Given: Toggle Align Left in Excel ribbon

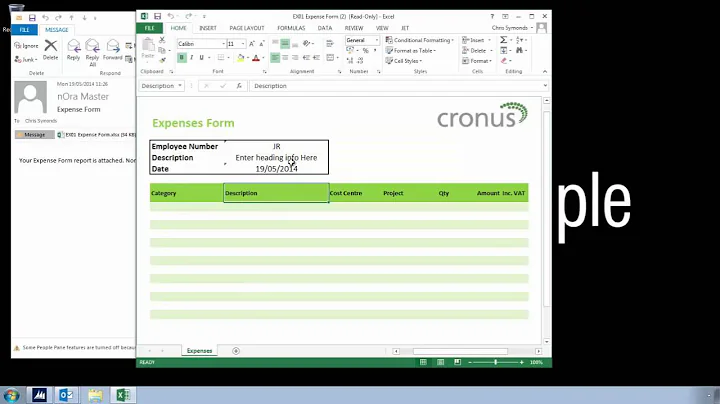Looking at the screenshot, I should pyautogui.click(x=275, y=57).
